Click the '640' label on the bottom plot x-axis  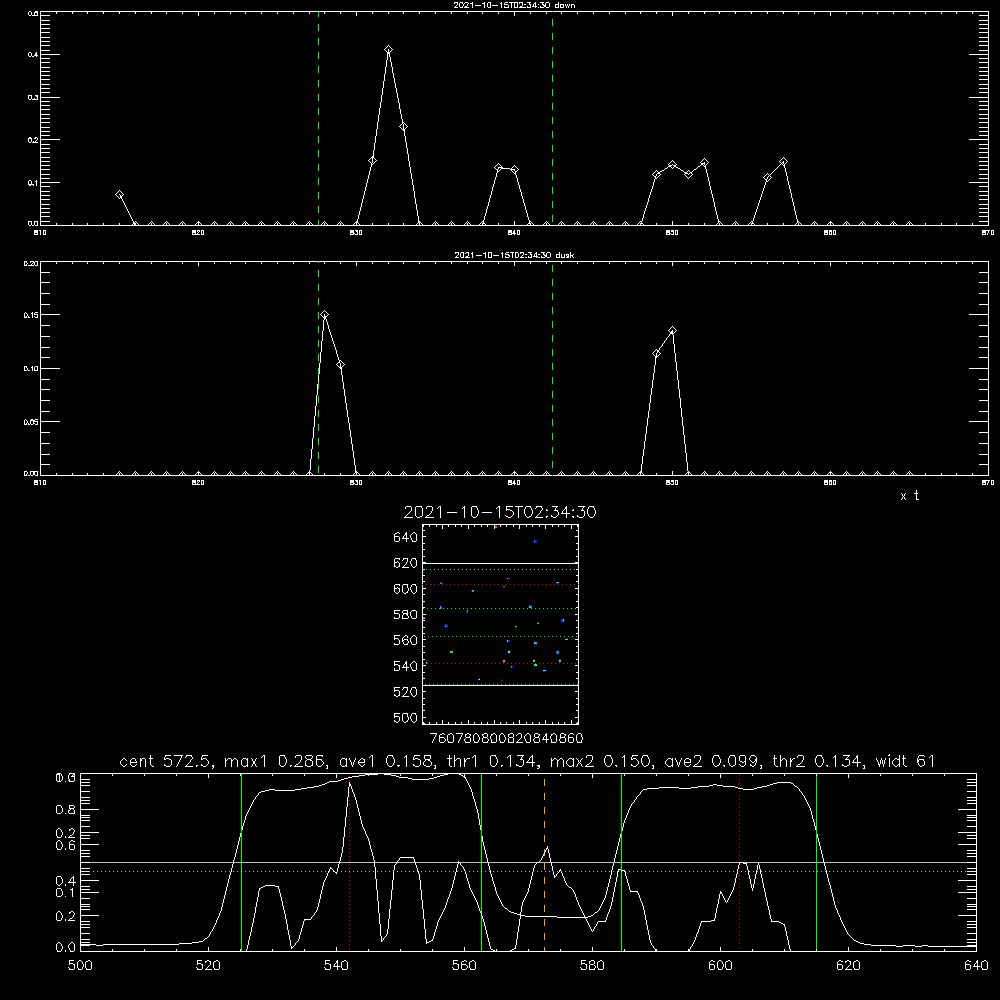[x=976, y=966]
